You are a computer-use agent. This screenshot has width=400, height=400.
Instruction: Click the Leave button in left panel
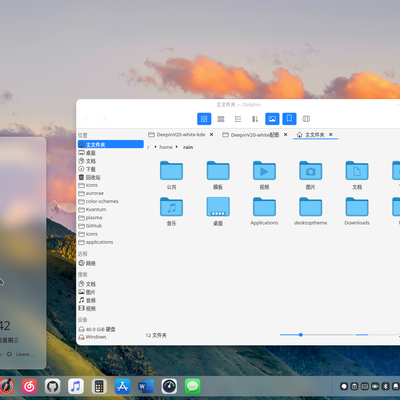(x=21, y=354)
